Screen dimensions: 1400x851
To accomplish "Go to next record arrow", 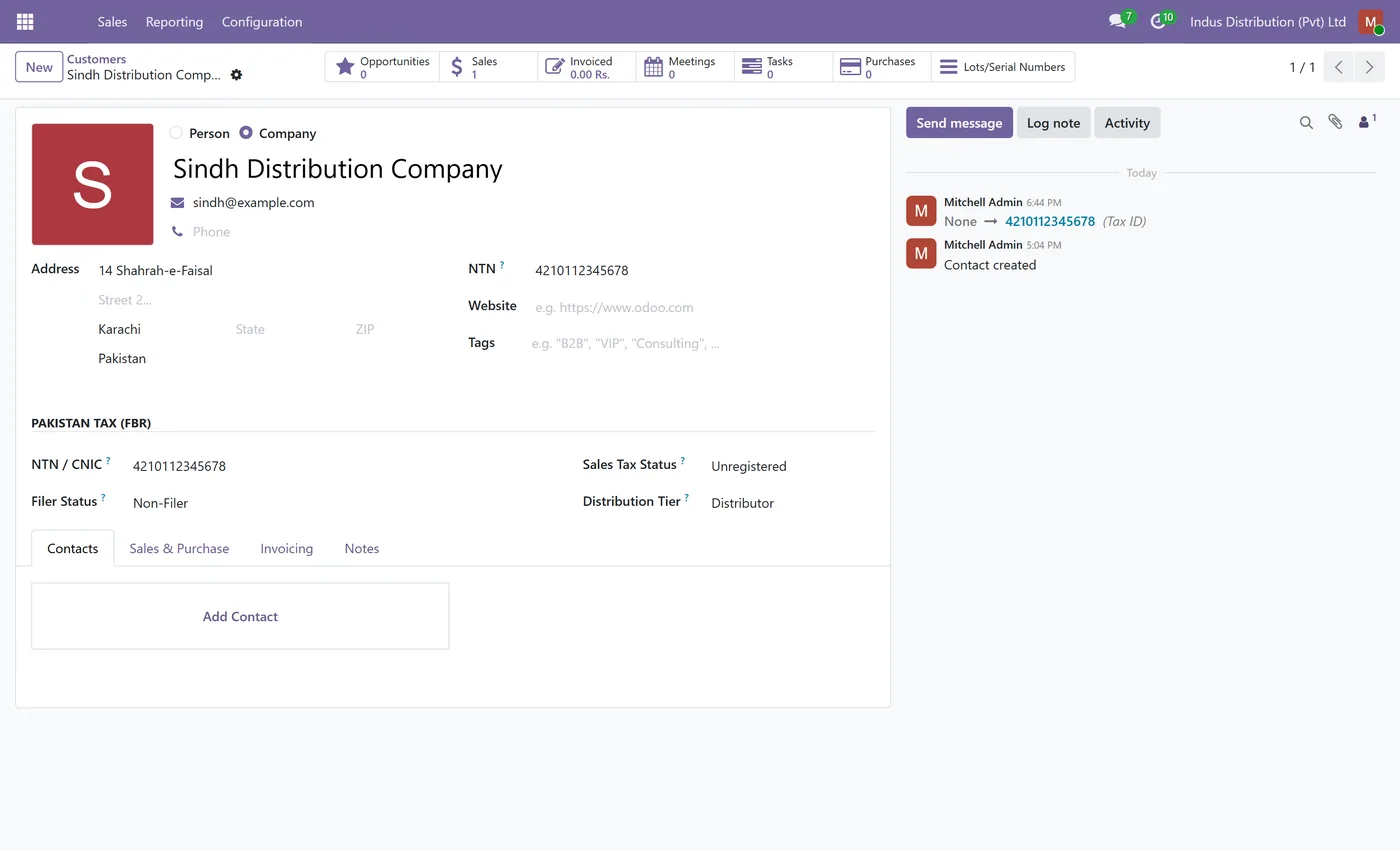I will (x=1369, y=67).
